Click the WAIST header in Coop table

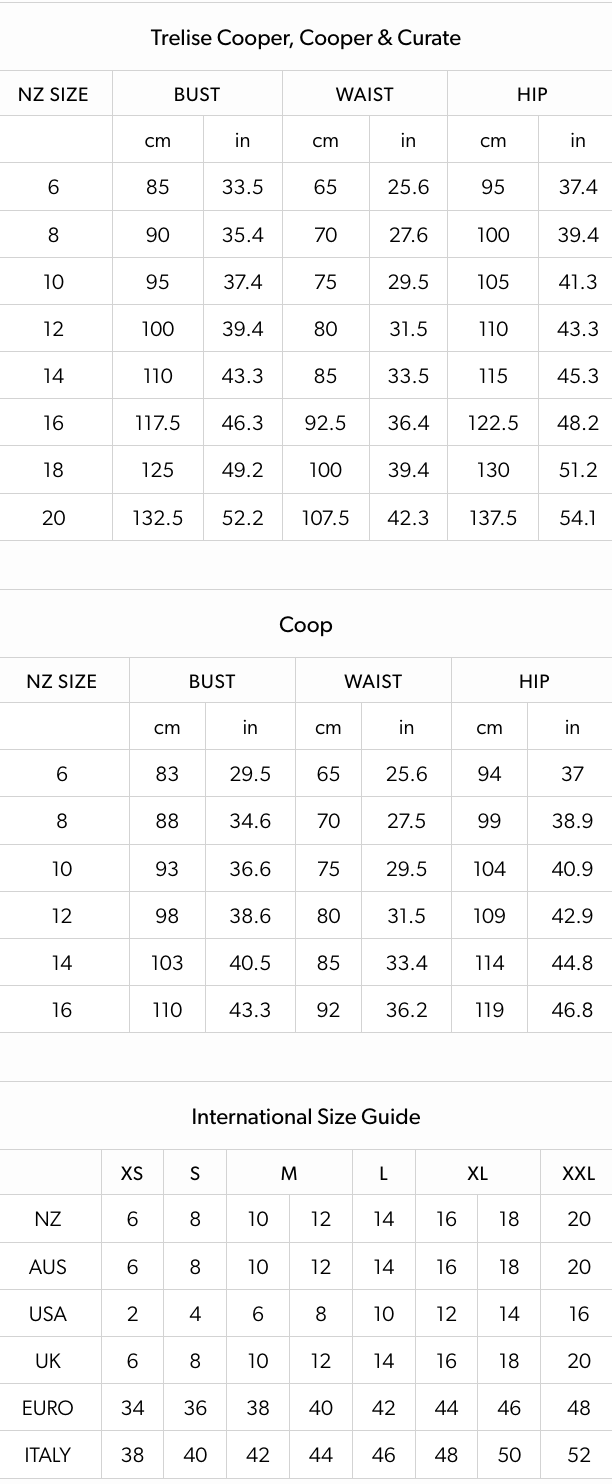373,681
